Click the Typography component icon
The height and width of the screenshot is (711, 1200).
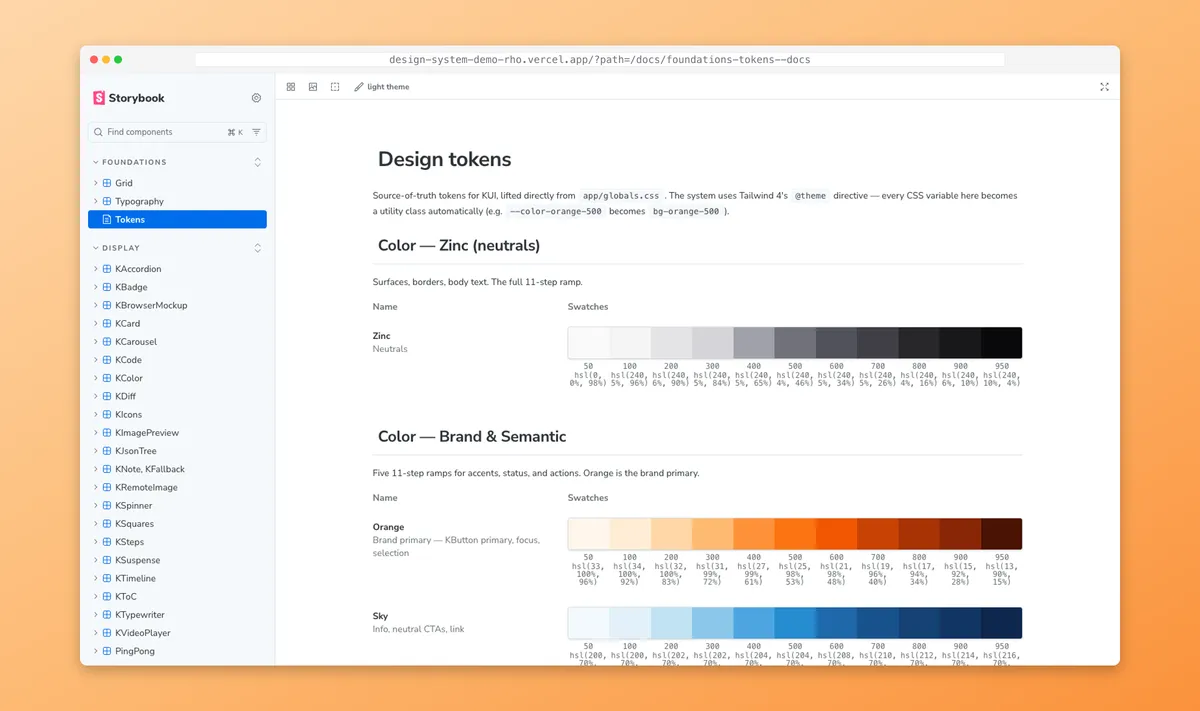tap(107, 201)
